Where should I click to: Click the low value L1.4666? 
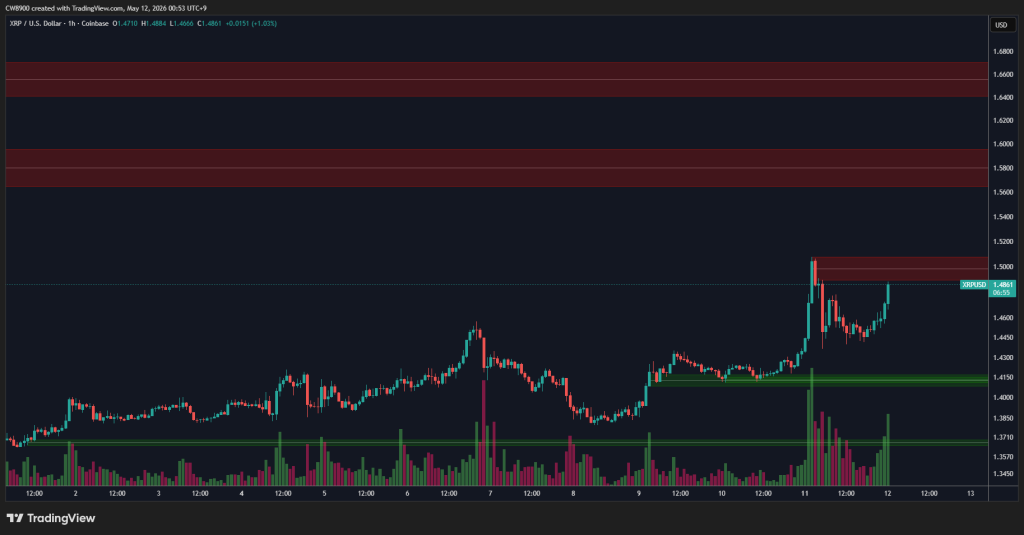pyautogui.click(x=182, y=24)
